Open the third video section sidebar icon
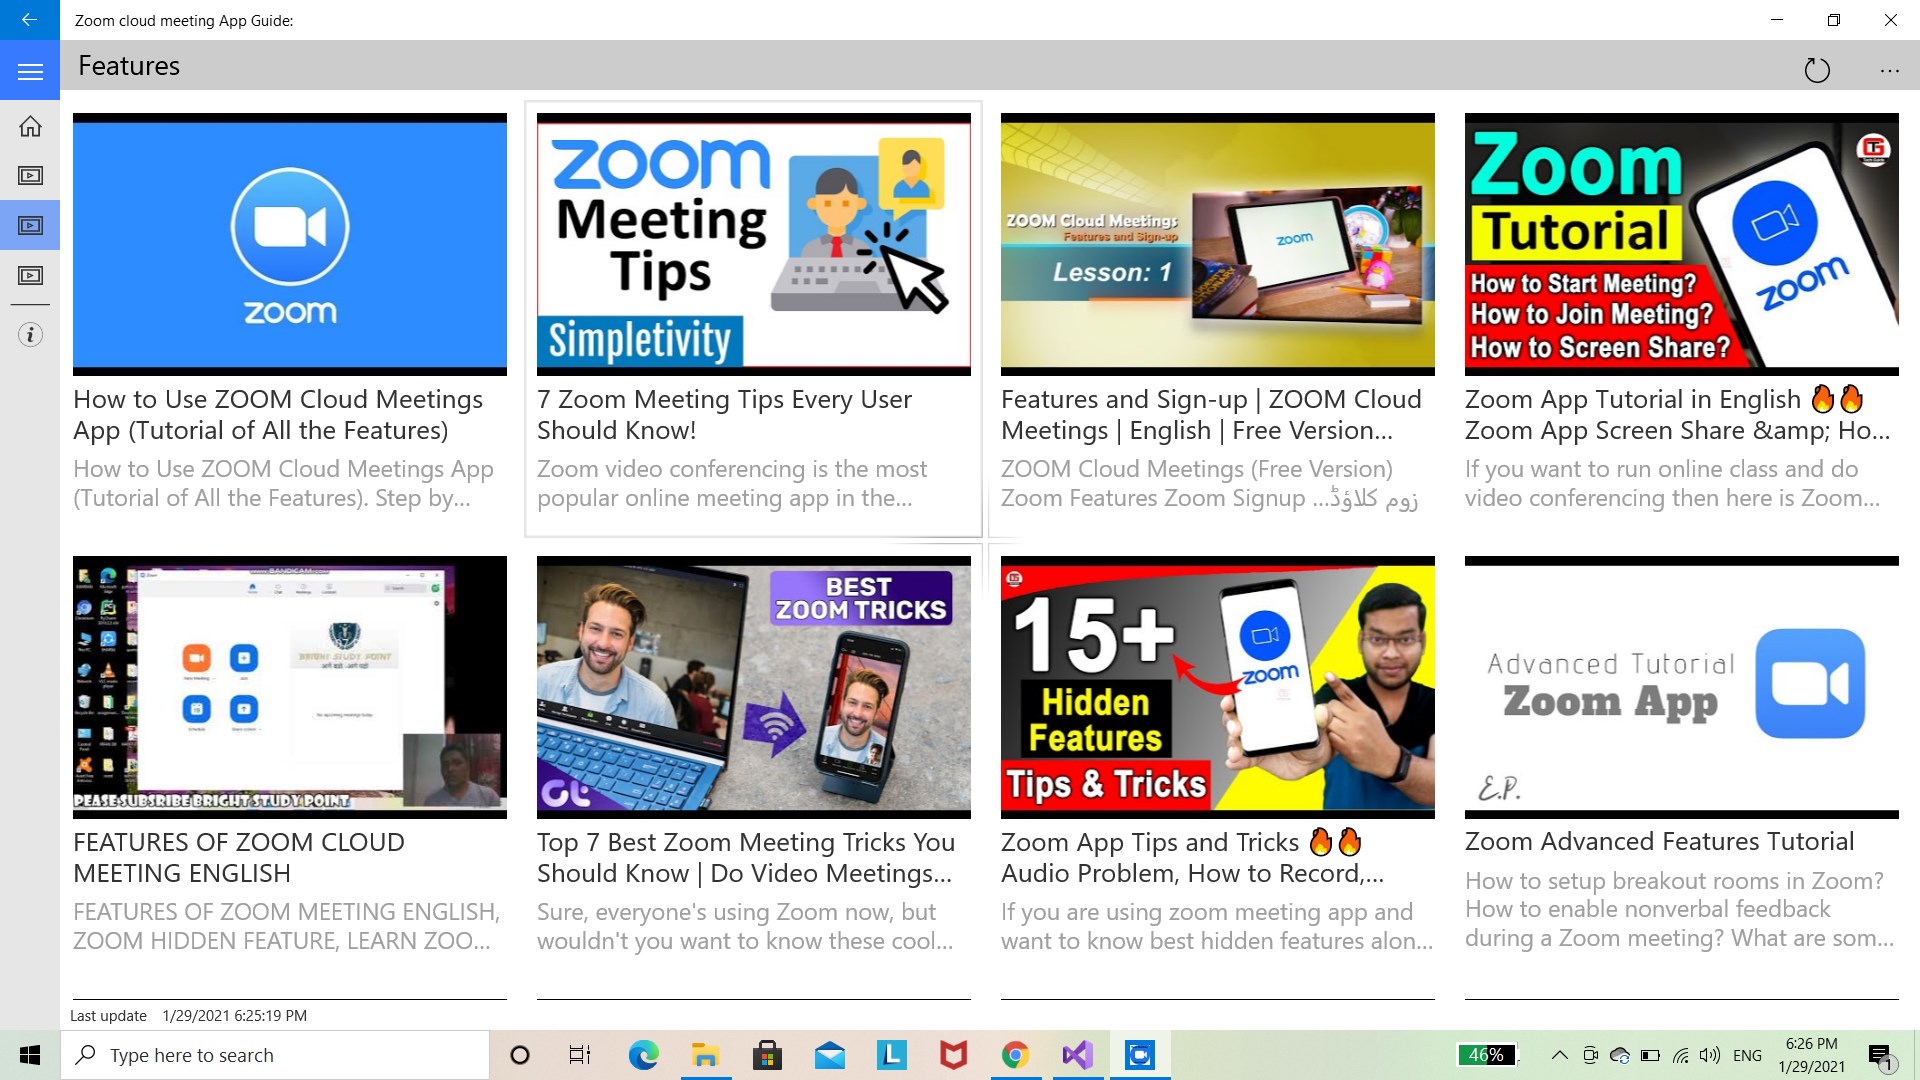 (x=30, y=276)
